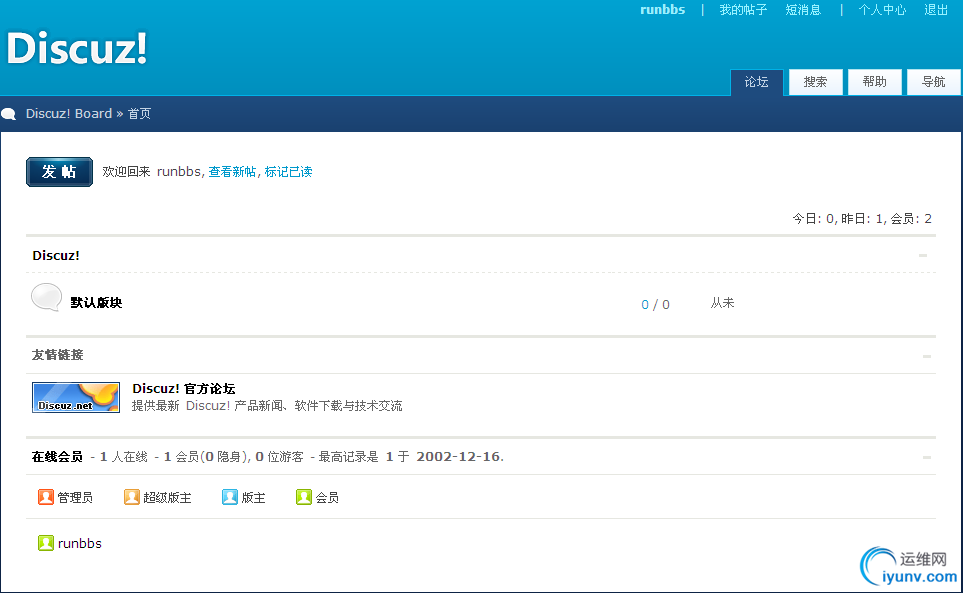Viewport: 963px width, 593px height.
Task: Click the Discuz! logo in the header
Action: pyautogui.click(x=77, y=48)
